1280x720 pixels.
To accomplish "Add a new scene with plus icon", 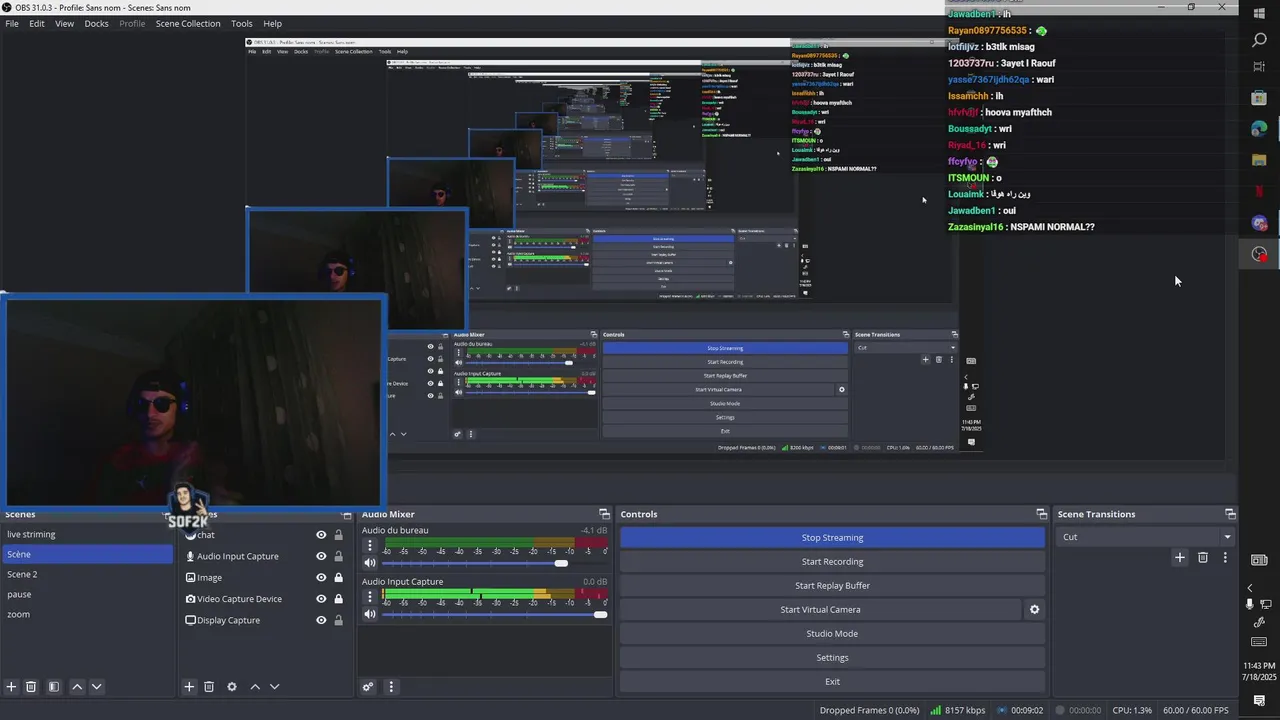I will (11, 687).
